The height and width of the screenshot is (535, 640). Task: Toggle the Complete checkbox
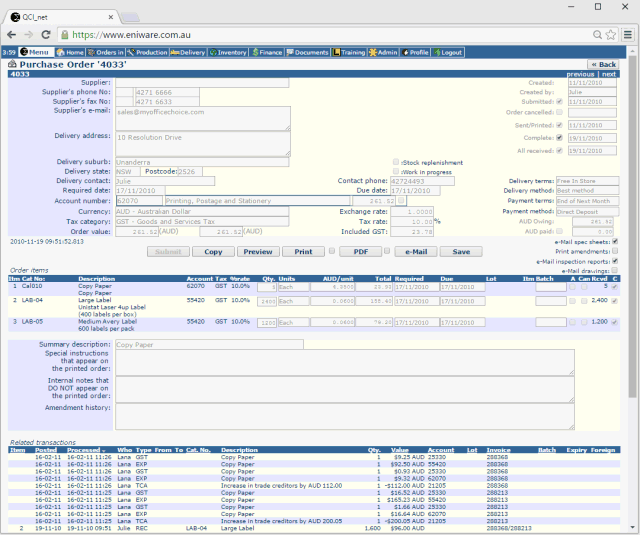(x=560, y=138)
